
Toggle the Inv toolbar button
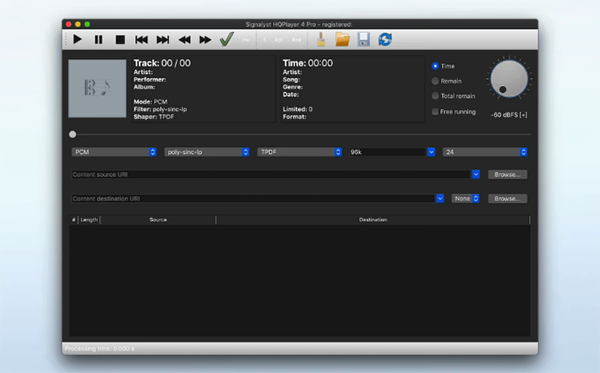246,39
